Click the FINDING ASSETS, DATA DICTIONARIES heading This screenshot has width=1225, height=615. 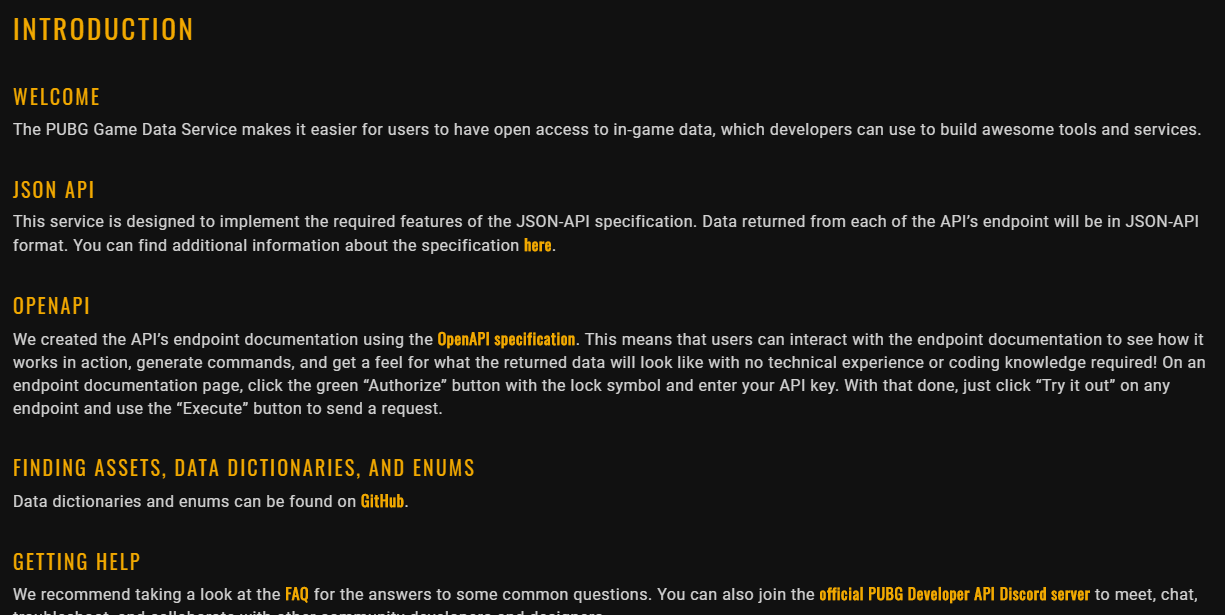[x=243, y=467]
